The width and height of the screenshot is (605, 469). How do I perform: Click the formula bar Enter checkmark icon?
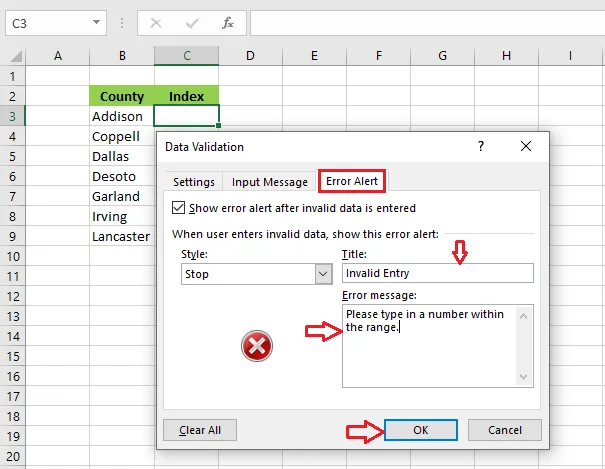click(x=192, y=24)
